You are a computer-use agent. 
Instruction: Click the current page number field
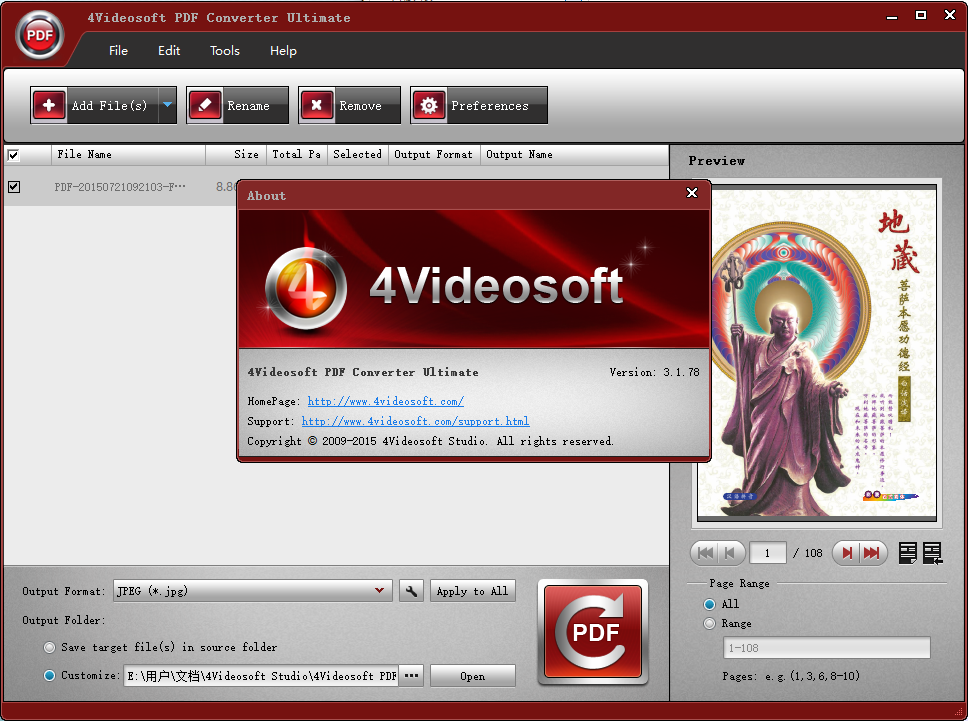[768, 553]
